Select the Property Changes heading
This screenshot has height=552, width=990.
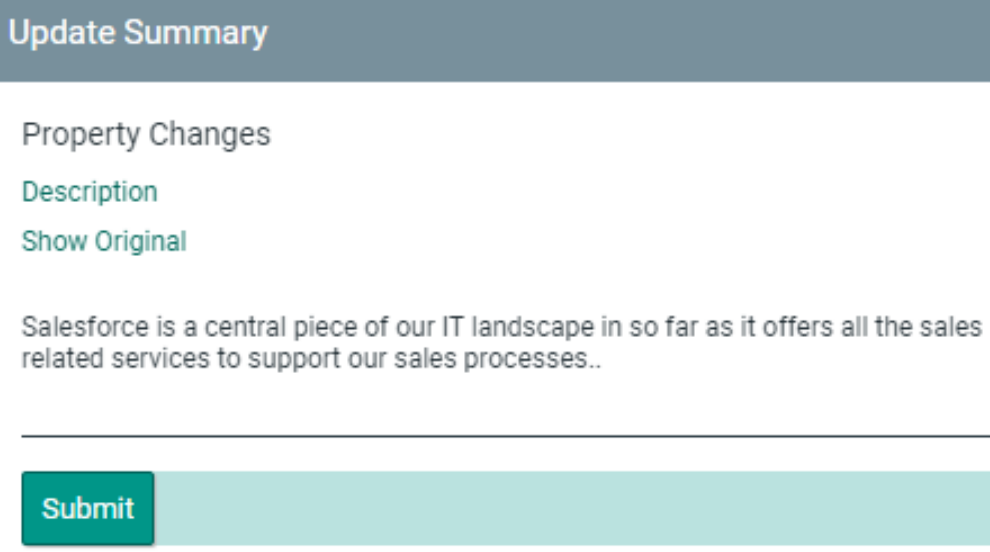pyautogui.click(x=146, y=134)
